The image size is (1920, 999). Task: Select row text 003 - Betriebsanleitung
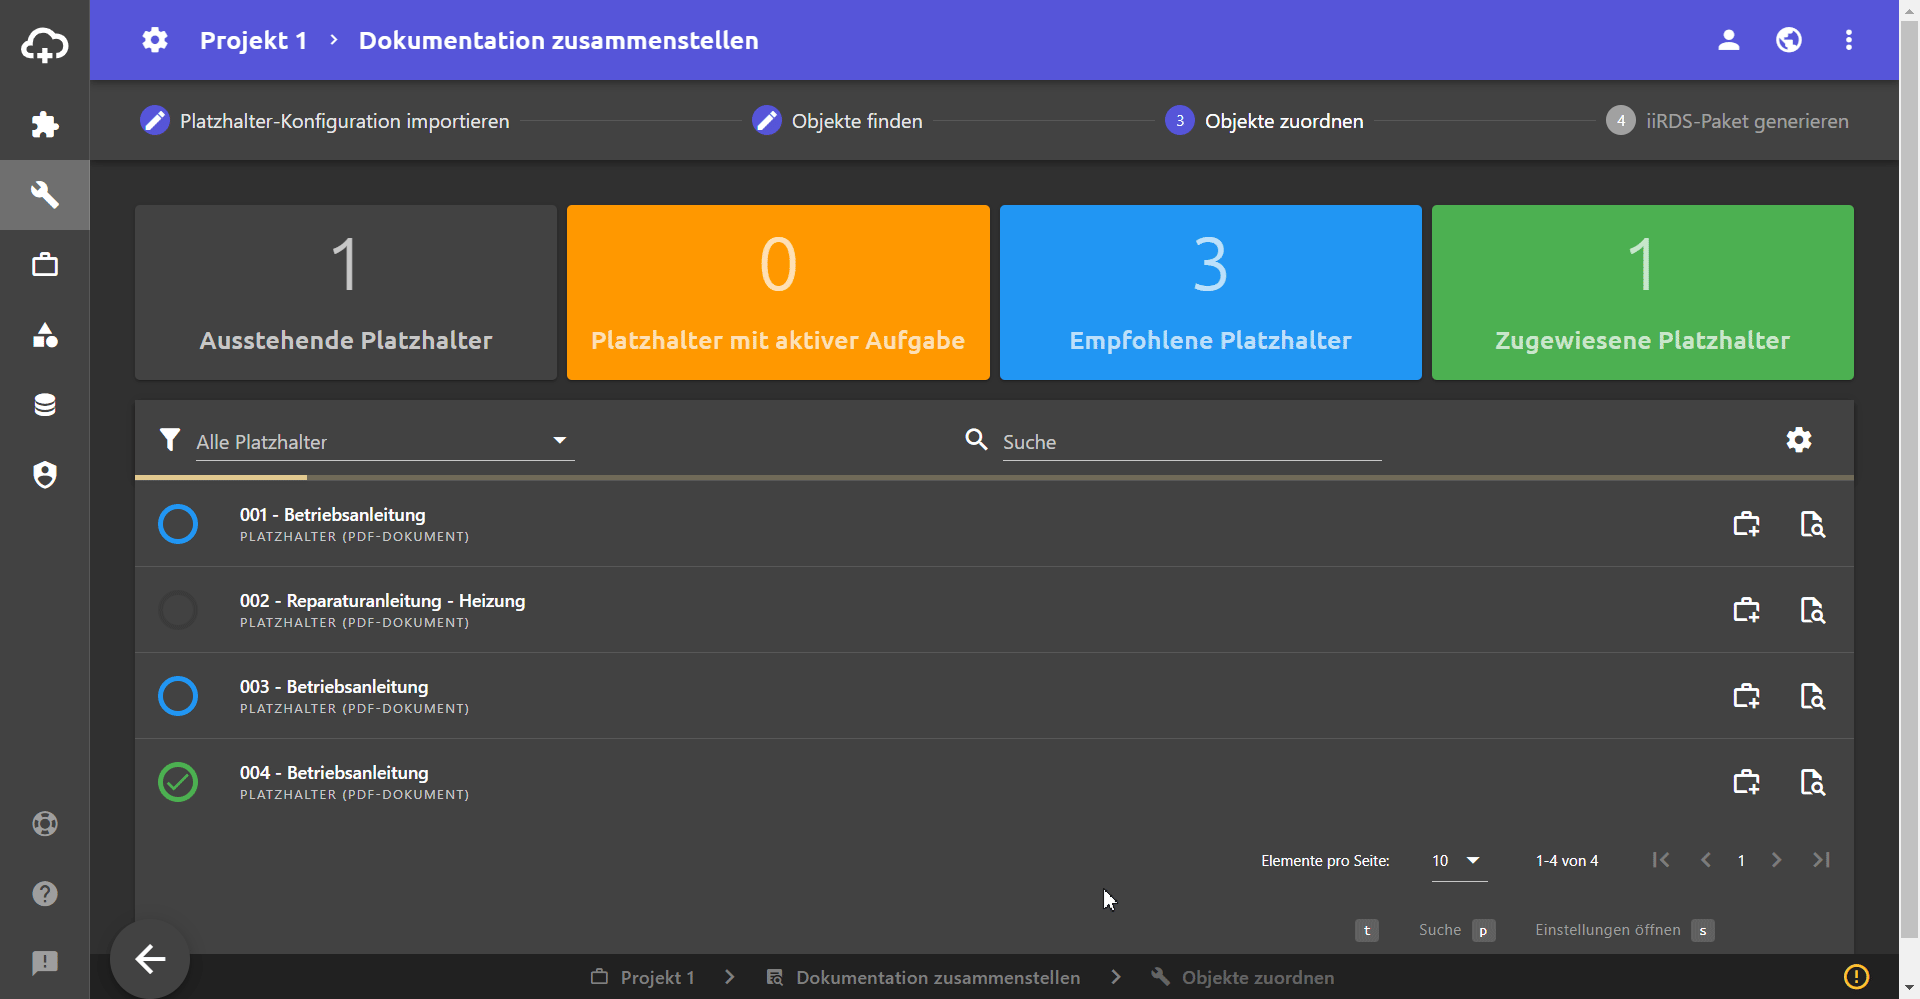click(334, 687)
